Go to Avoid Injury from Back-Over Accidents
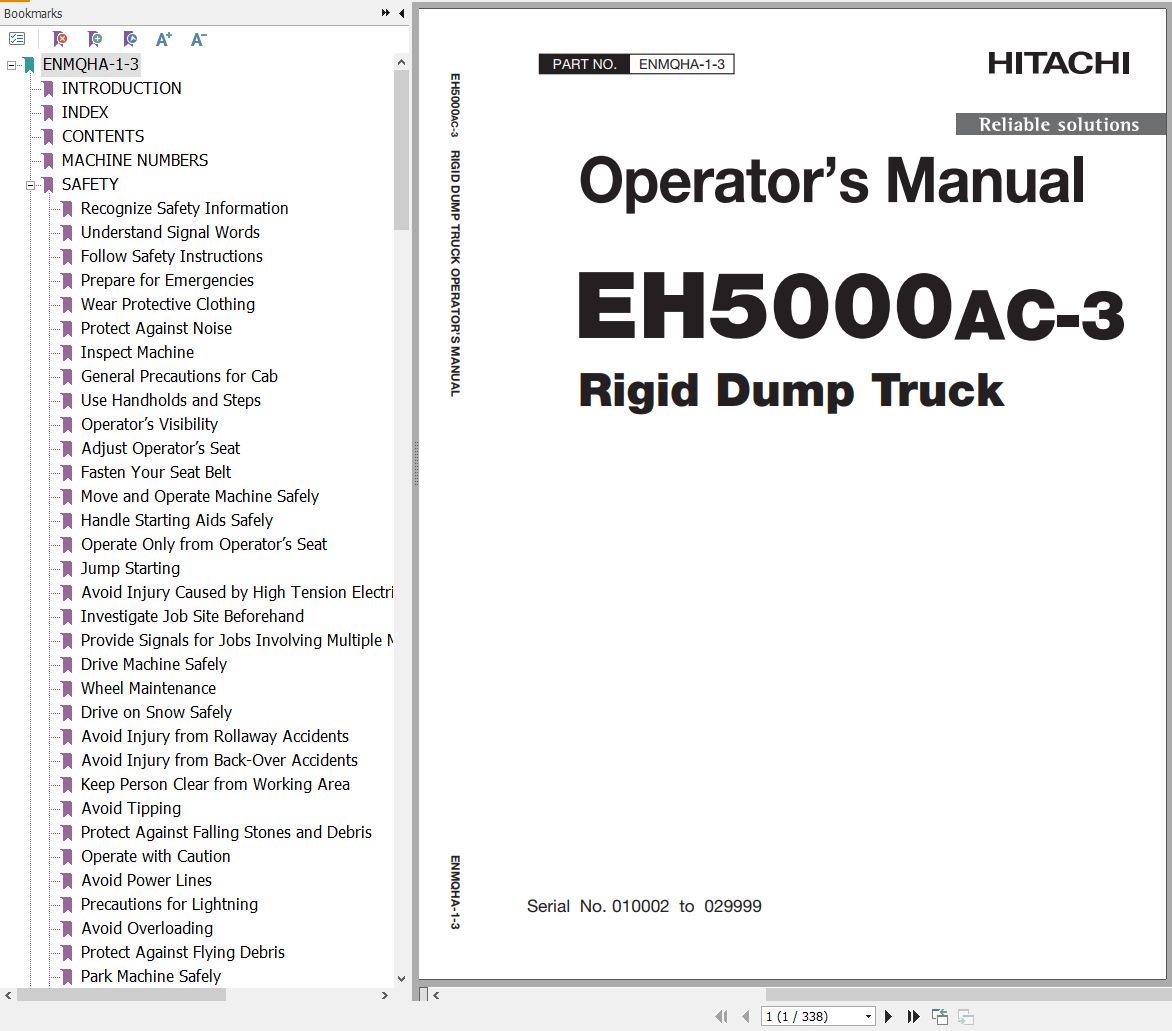This screenshot has width=1172, height=1031. pyautogui.click(x=219, y=760)
